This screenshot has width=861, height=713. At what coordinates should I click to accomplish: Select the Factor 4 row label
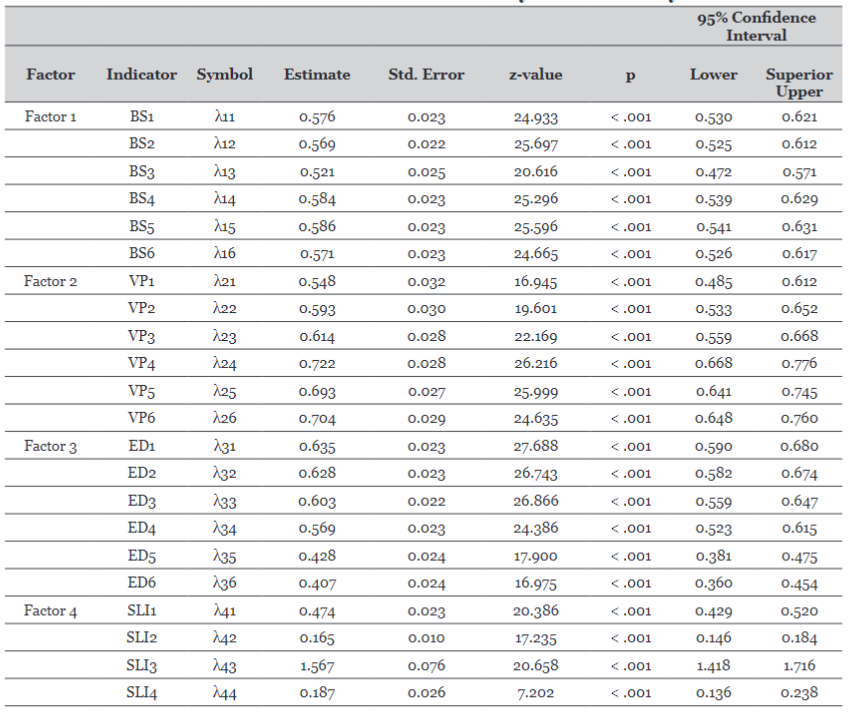tap(50, 610)
